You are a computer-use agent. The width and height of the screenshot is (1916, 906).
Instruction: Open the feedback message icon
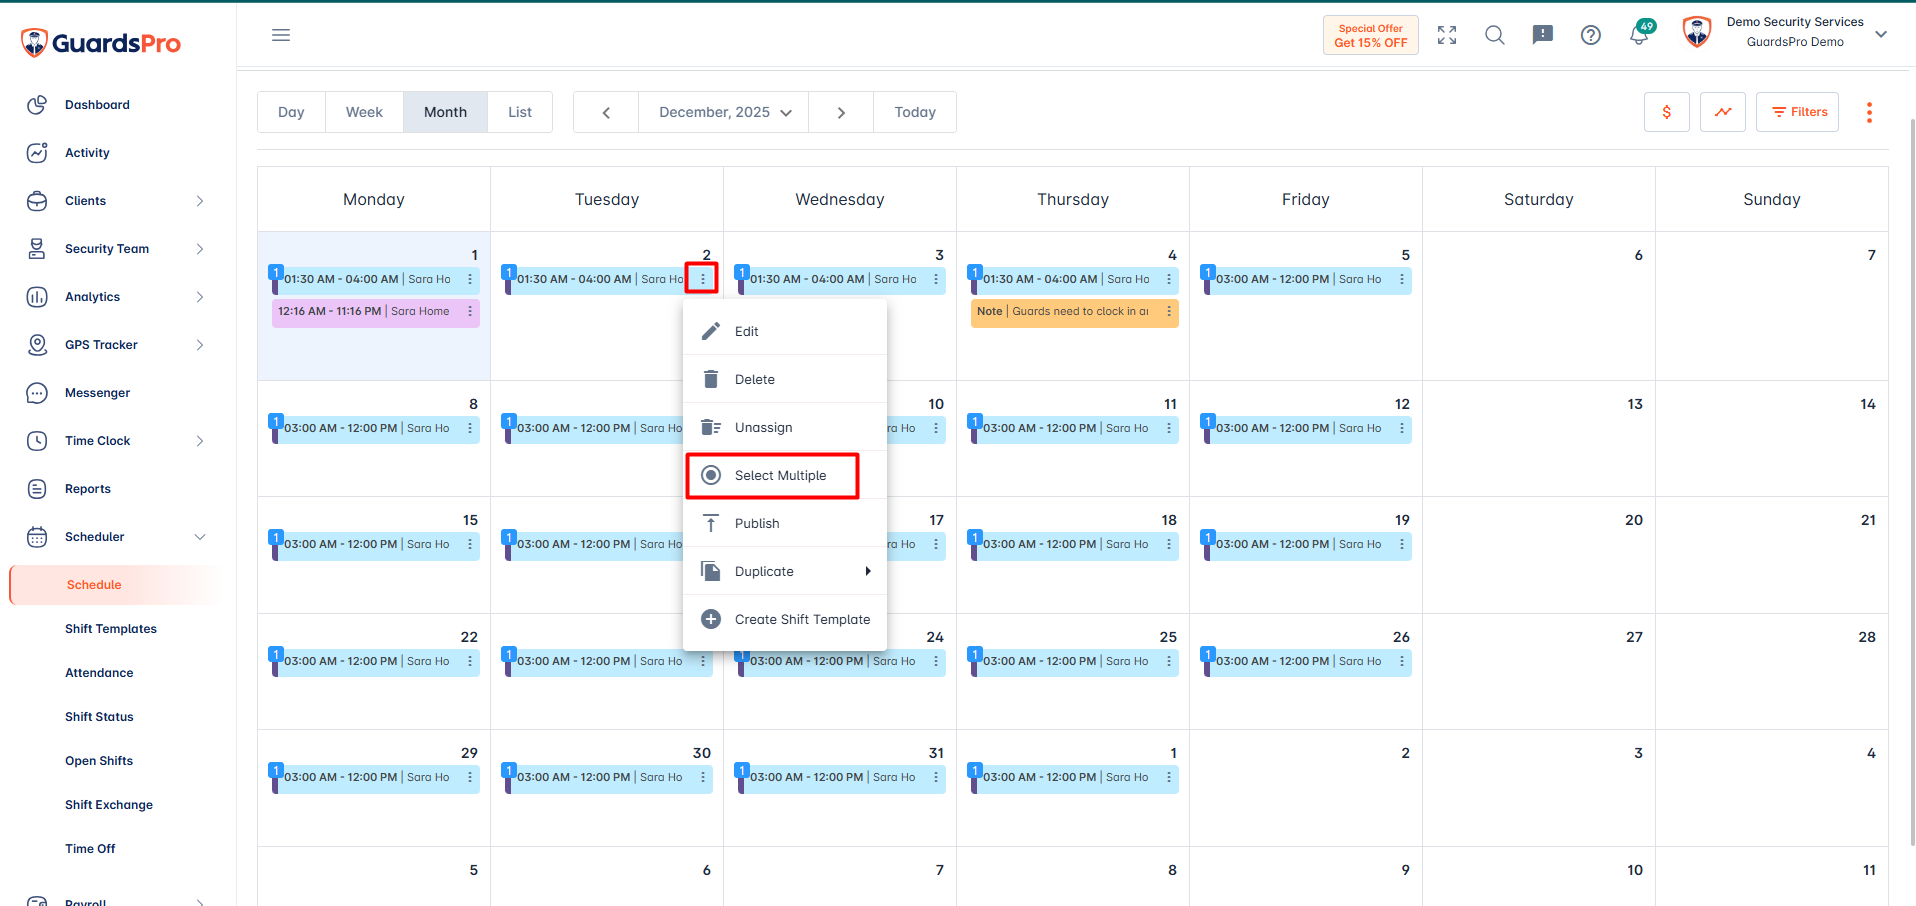pyautogui.click(x=1543, y=35)
